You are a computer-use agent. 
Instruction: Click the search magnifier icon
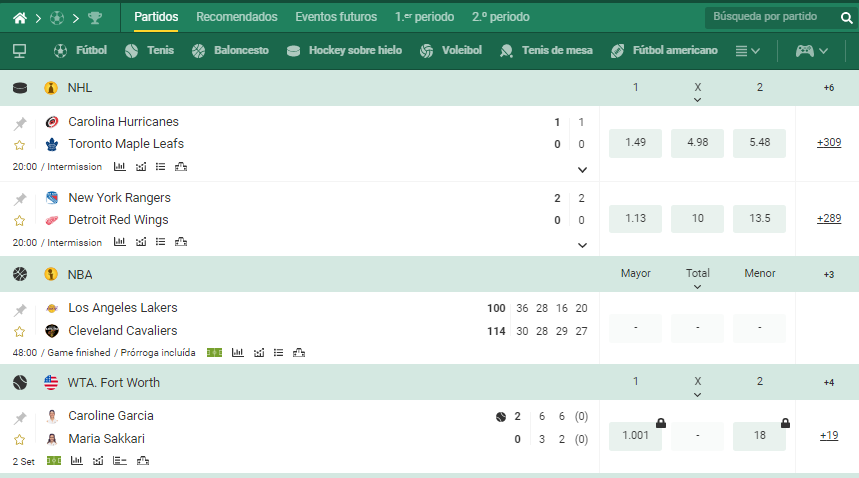click(846, 18)
